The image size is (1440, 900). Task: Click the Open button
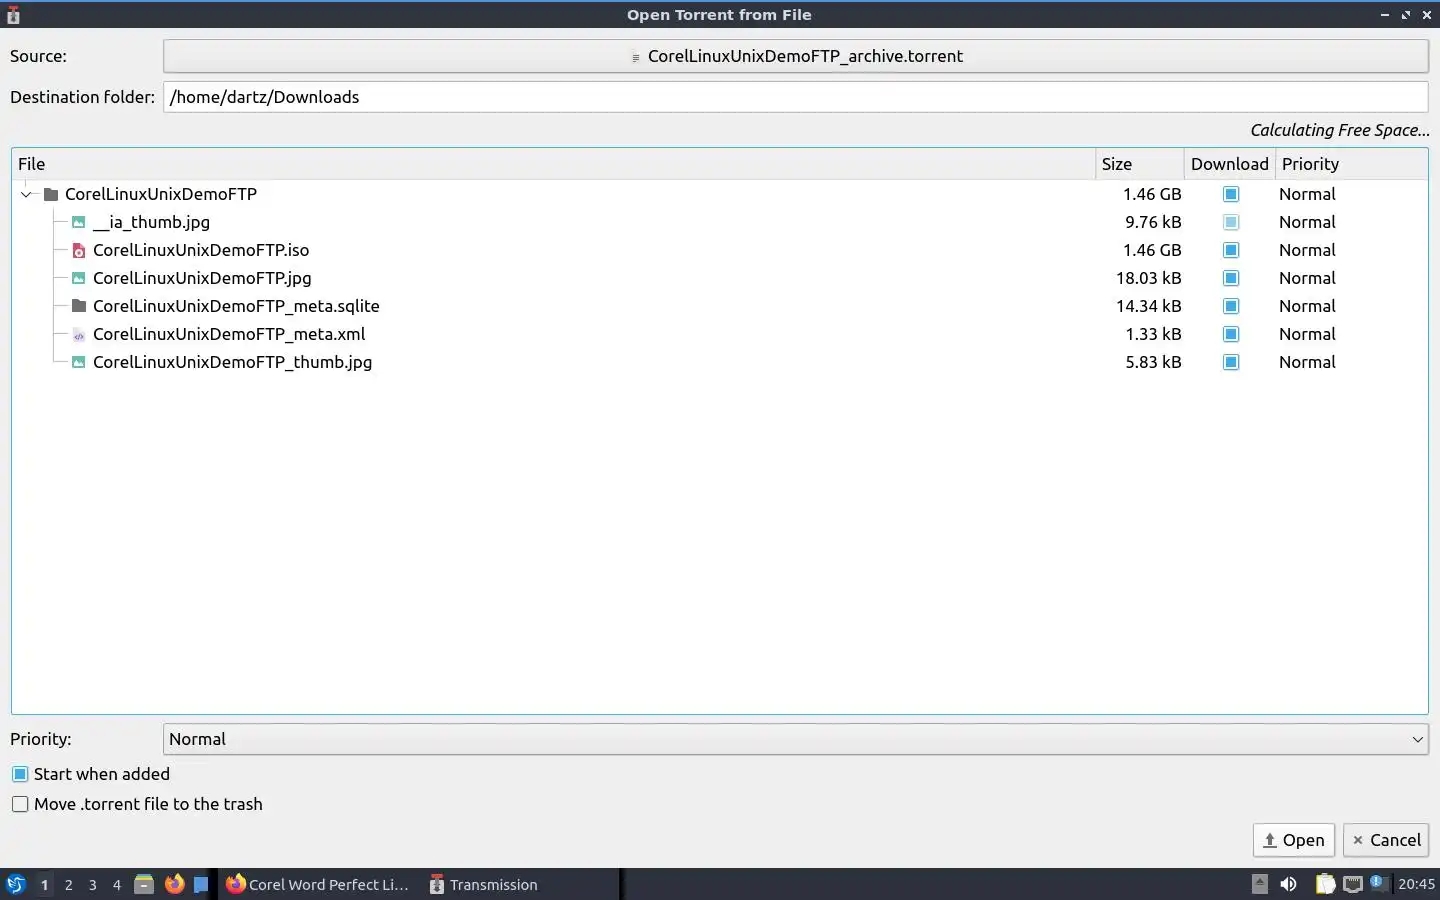1294,840
